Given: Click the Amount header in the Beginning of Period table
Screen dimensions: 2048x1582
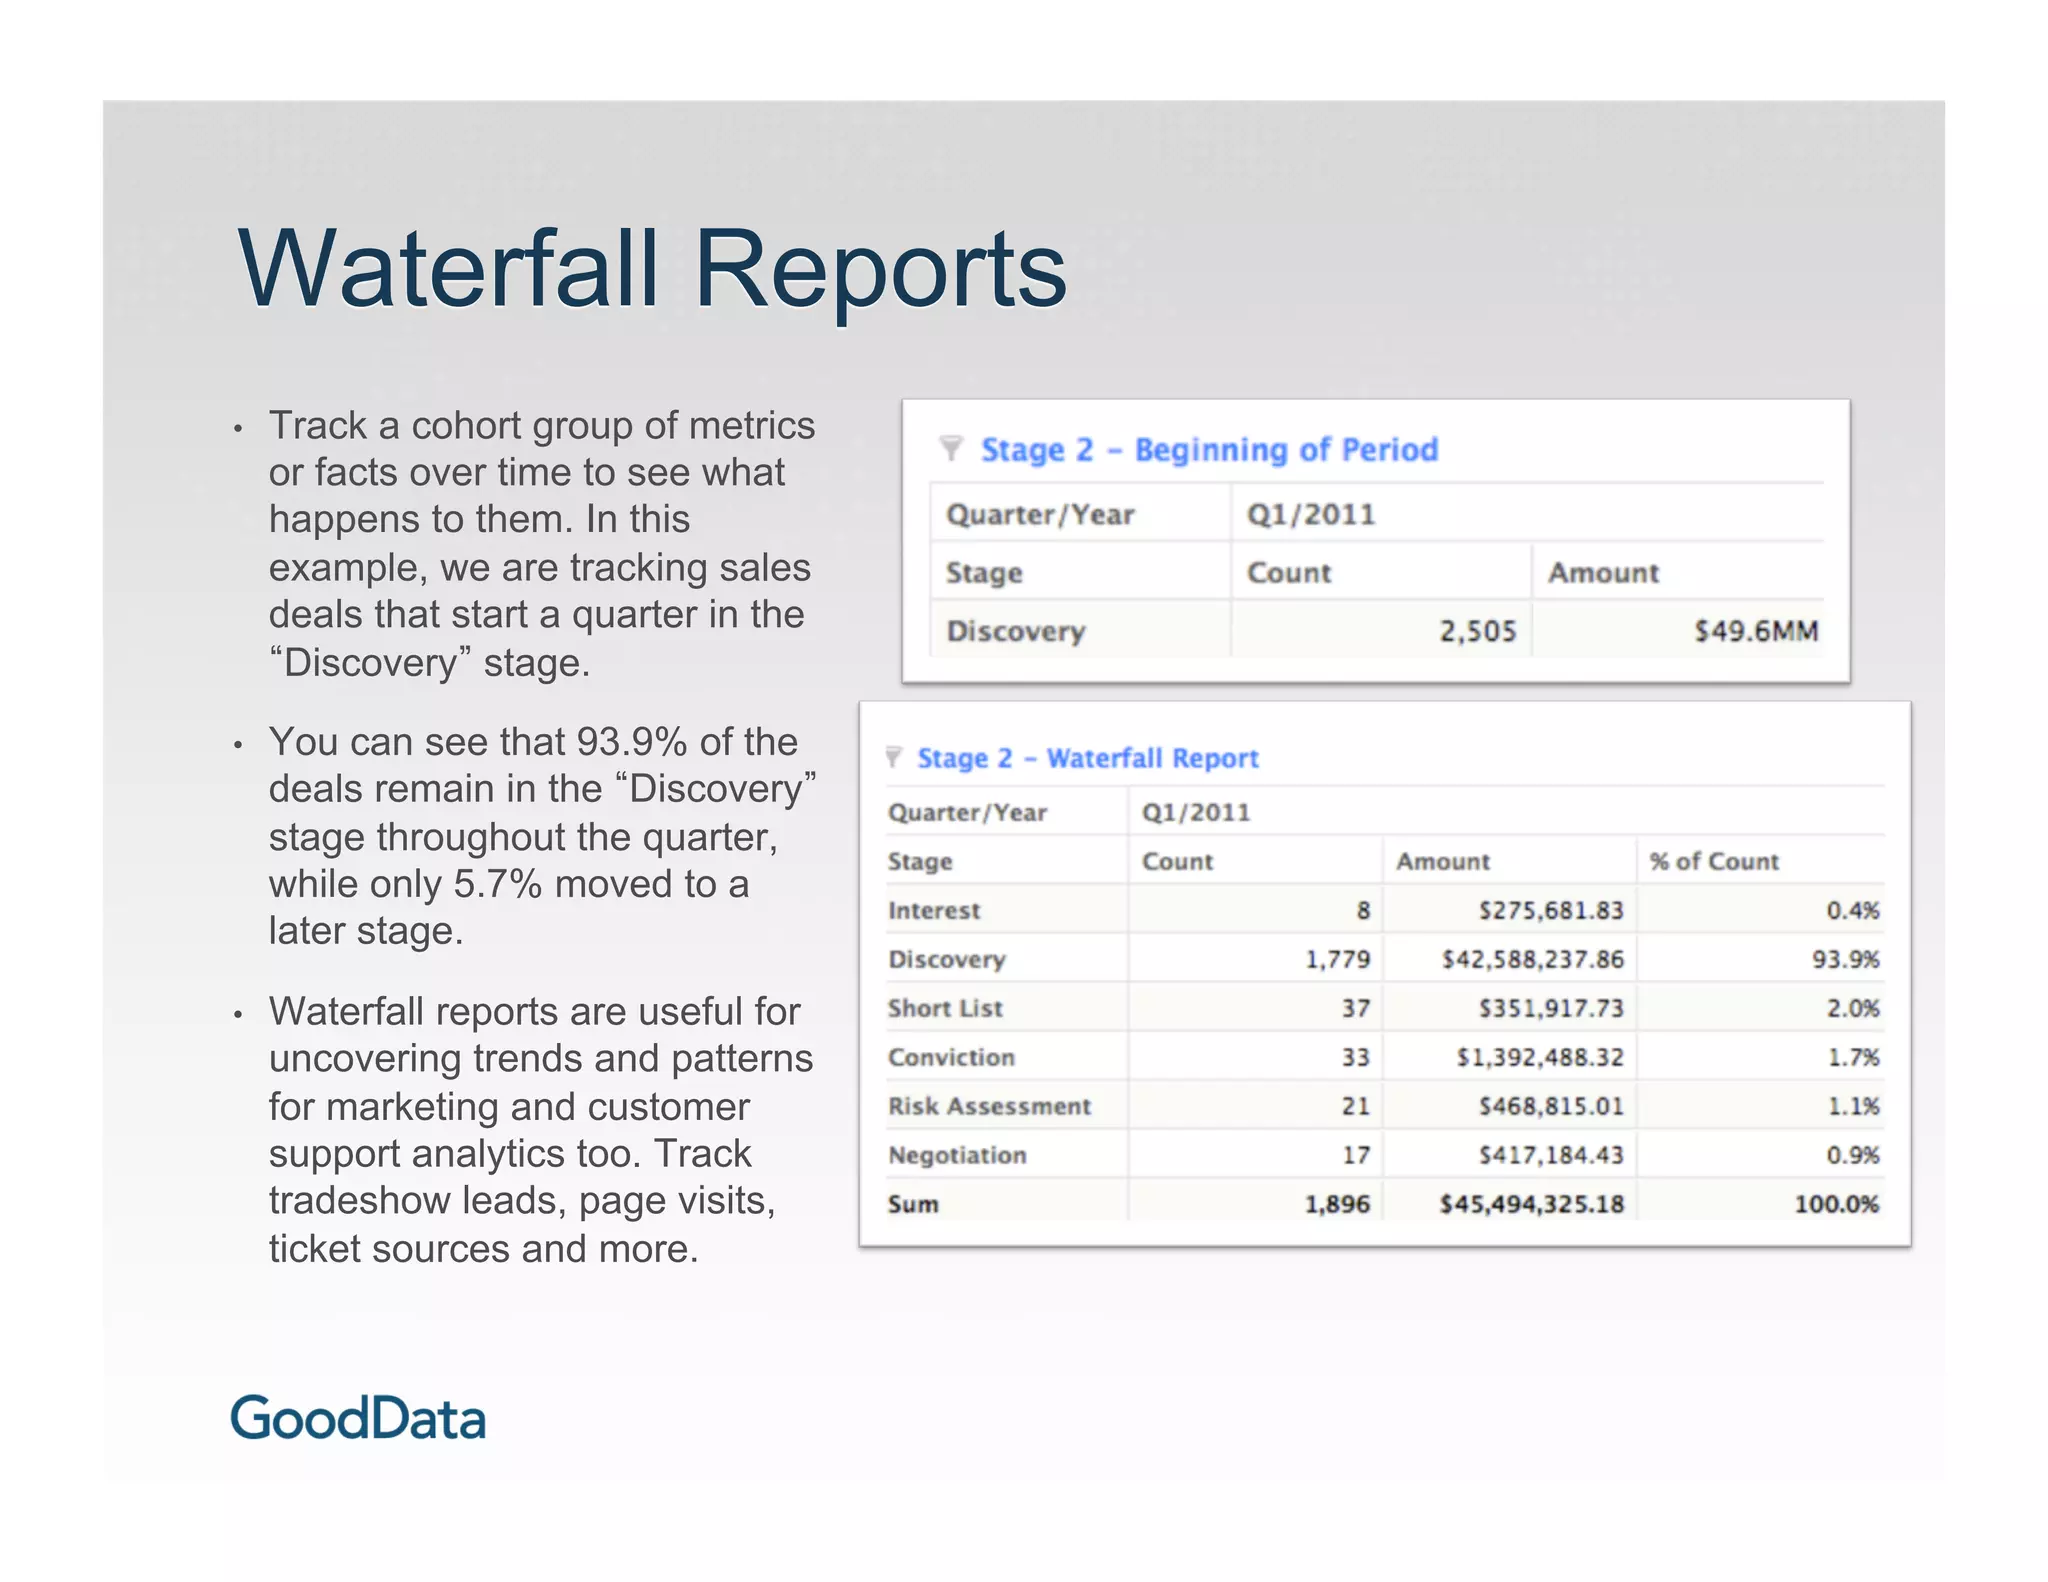Looking at the screenshot, I should coord(1603,573).
